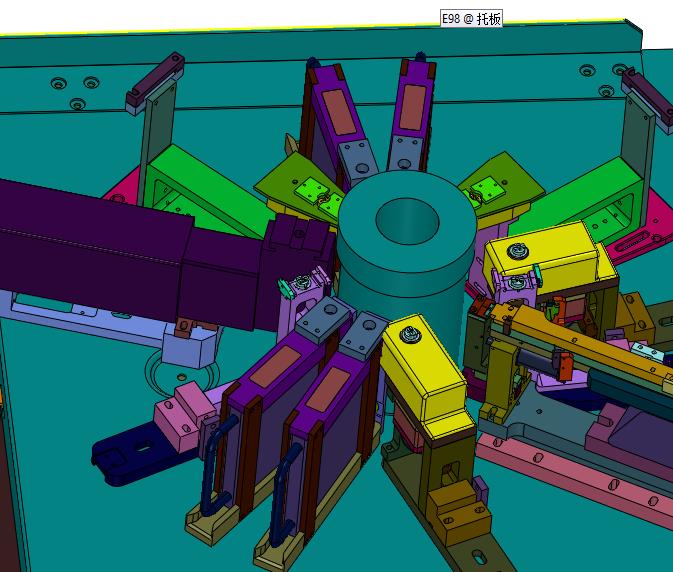
Task: Select the yellow cover in front of hub
Action: (427, 377)
